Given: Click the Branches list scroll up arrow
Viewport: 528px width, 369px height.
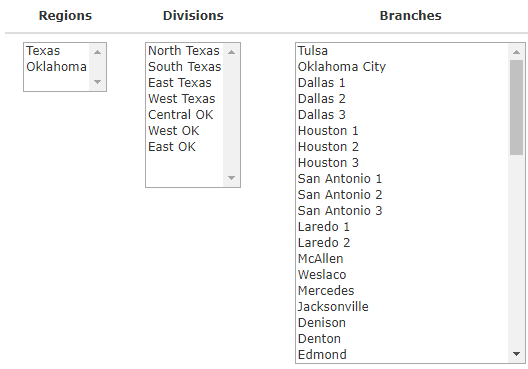Looking at the screenshot, I should tap(516, 52).
